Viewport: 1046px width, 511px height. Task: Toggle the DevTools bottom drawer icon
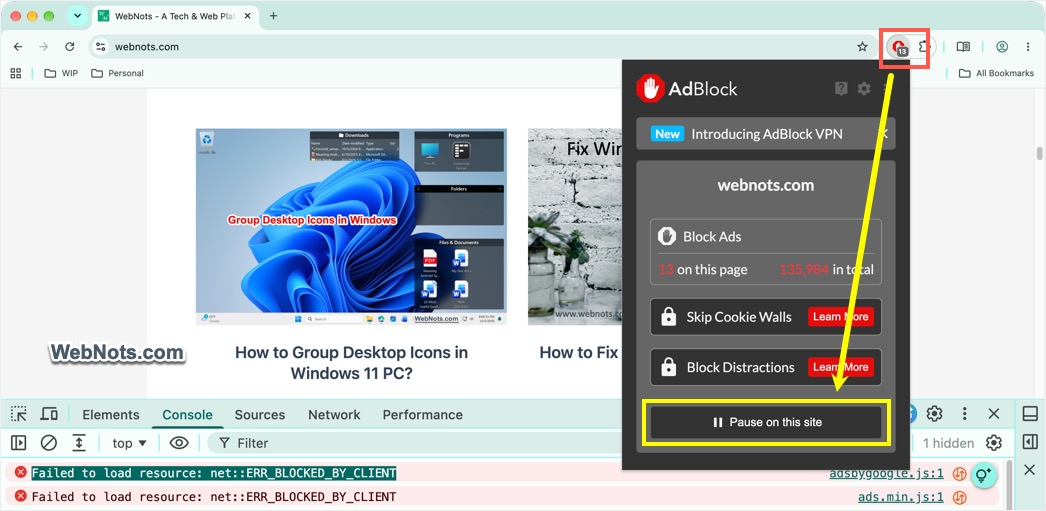1030,414
